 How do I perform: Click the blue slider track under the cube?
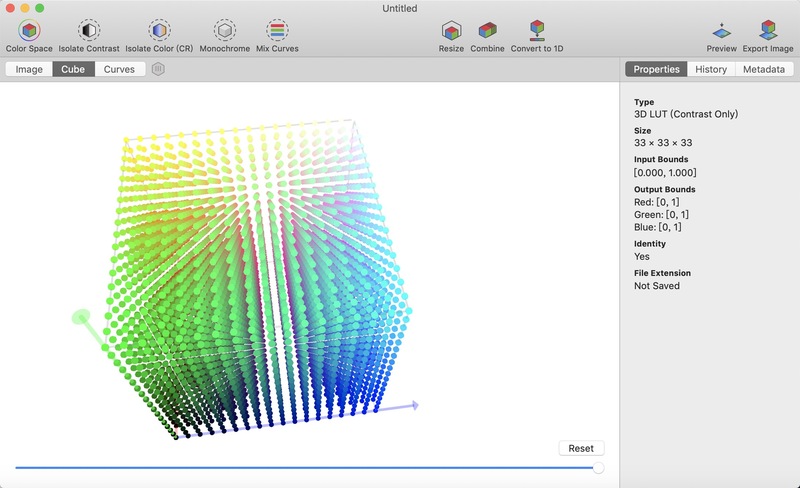coord(304,468)
